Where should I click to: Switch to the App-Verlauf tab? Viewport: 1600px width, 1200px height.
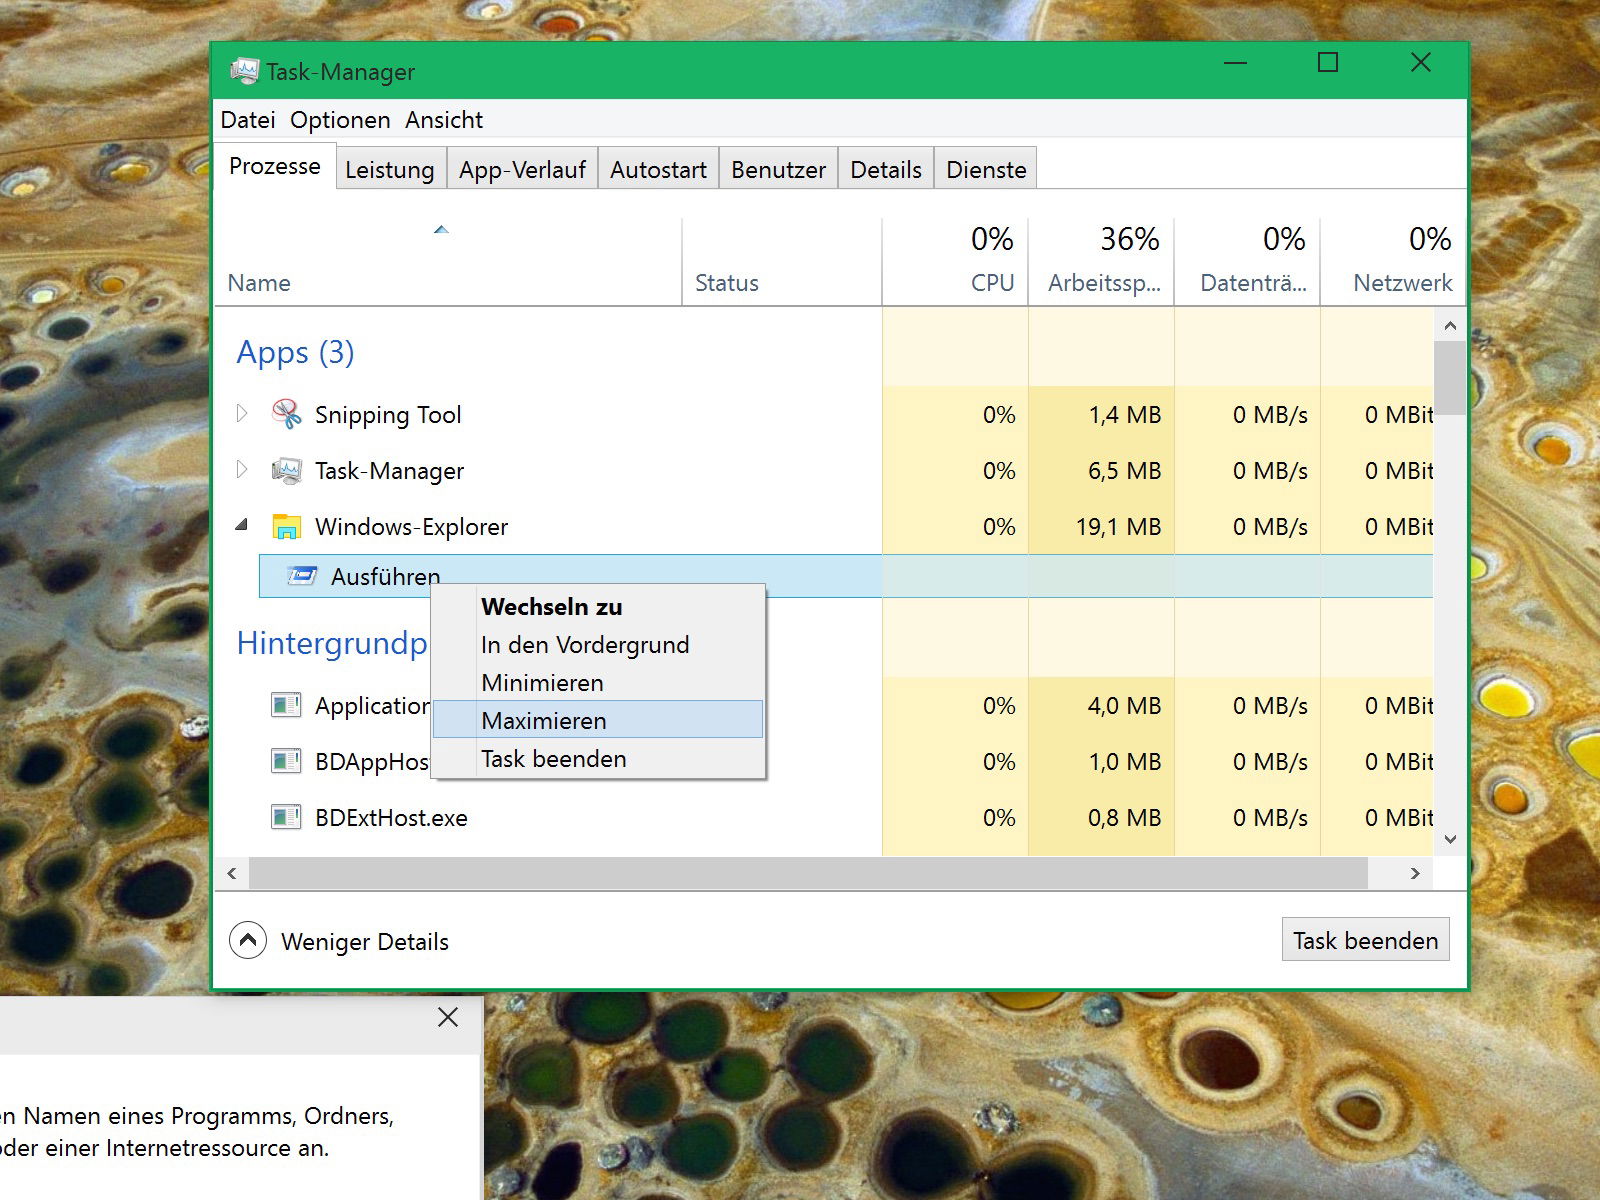tap(522, 169)
